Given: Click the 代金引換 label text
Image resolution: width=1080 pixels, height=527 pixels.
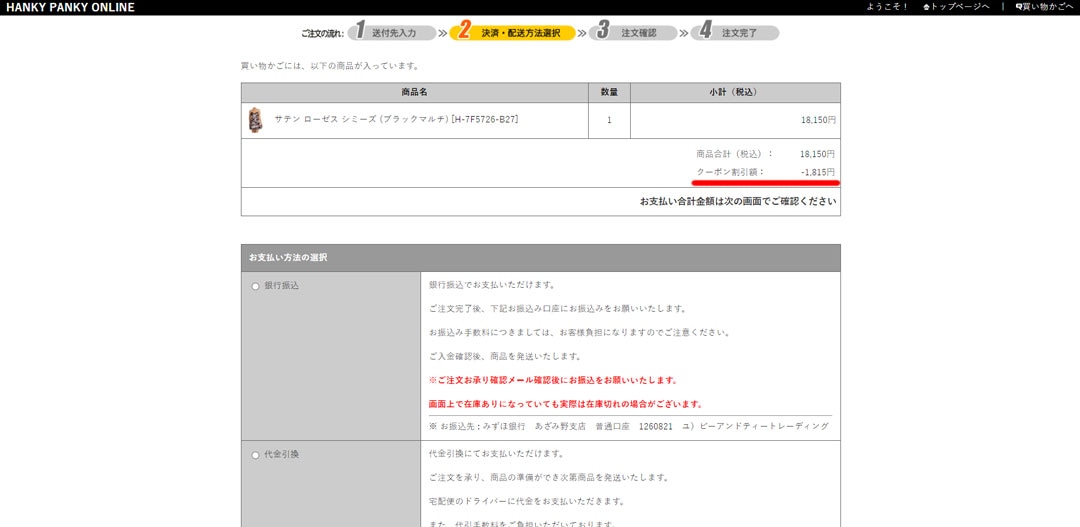Looking at the screenshot, I should pos(281,455).
